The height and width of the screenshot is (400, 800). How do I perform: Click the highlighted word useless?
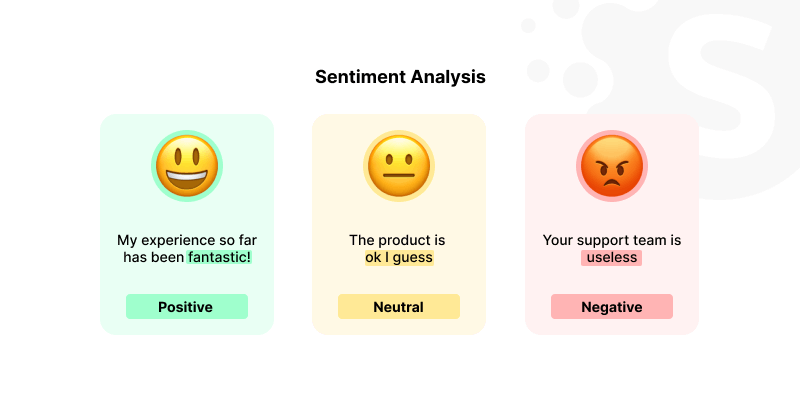(x=611, y=257)
